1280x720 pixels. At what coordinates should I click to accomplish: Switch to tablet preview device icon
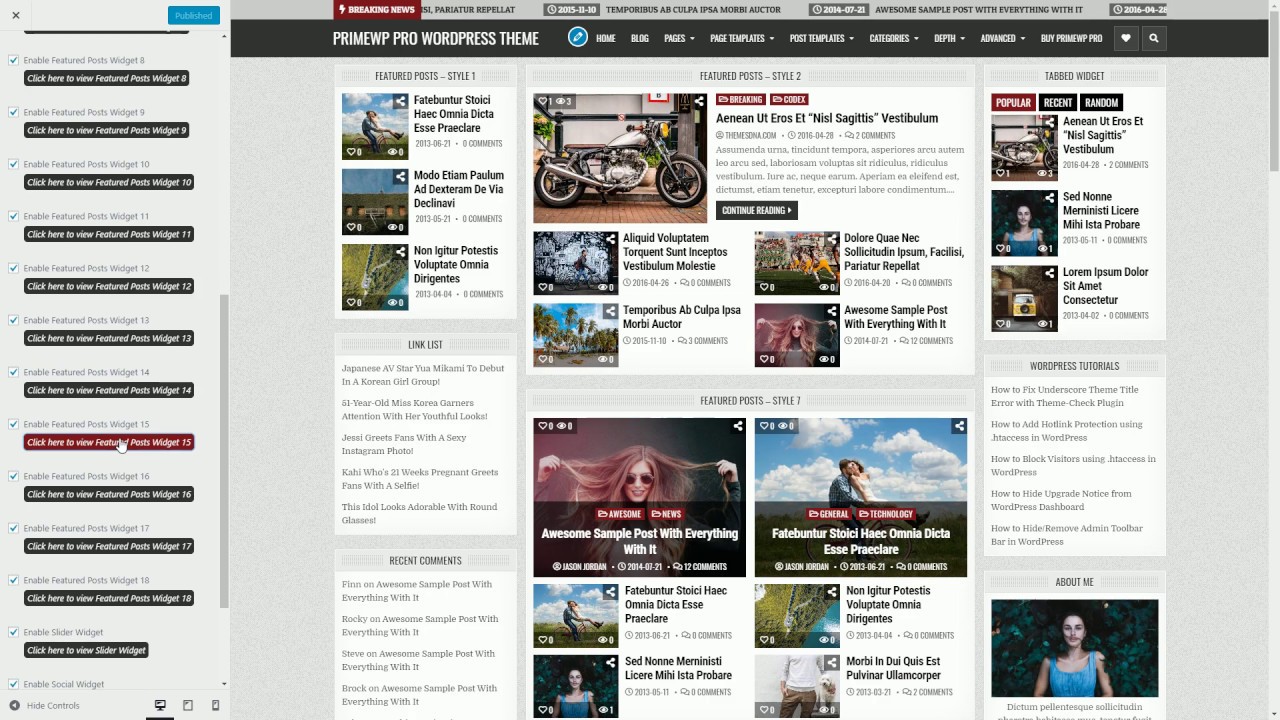(187, 705)
